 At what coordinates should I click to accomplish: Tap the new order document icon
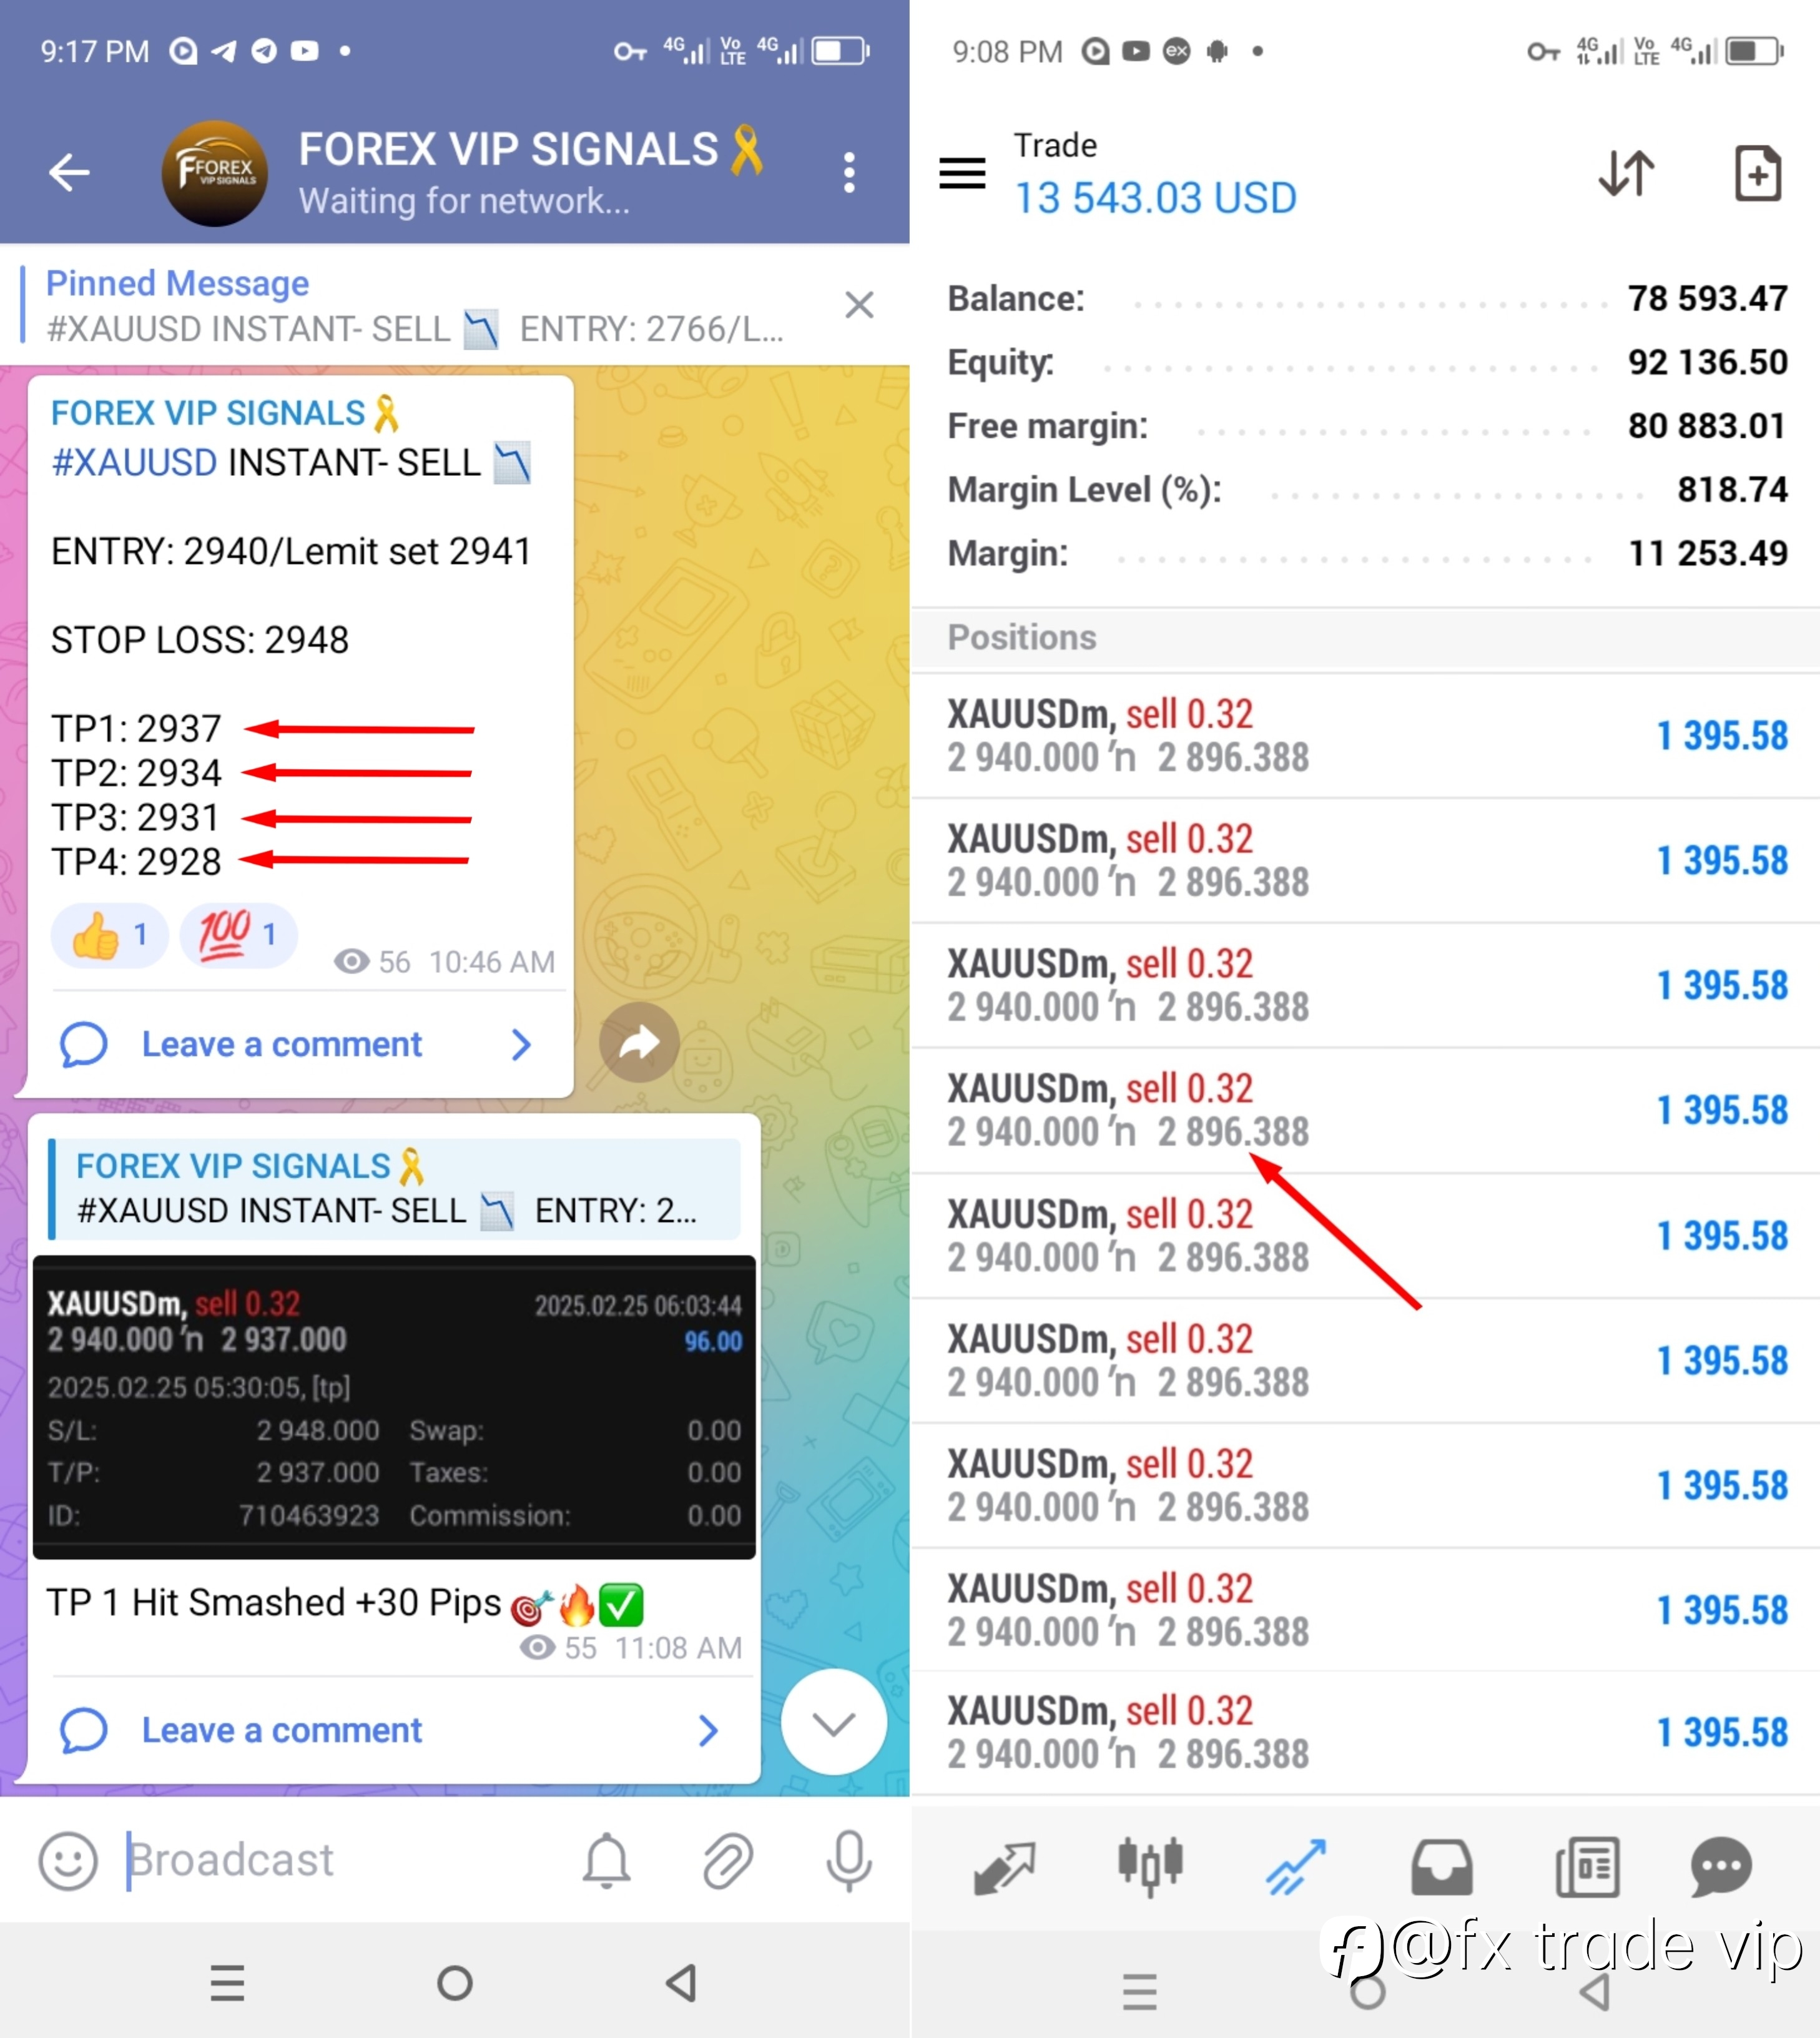1757,173
